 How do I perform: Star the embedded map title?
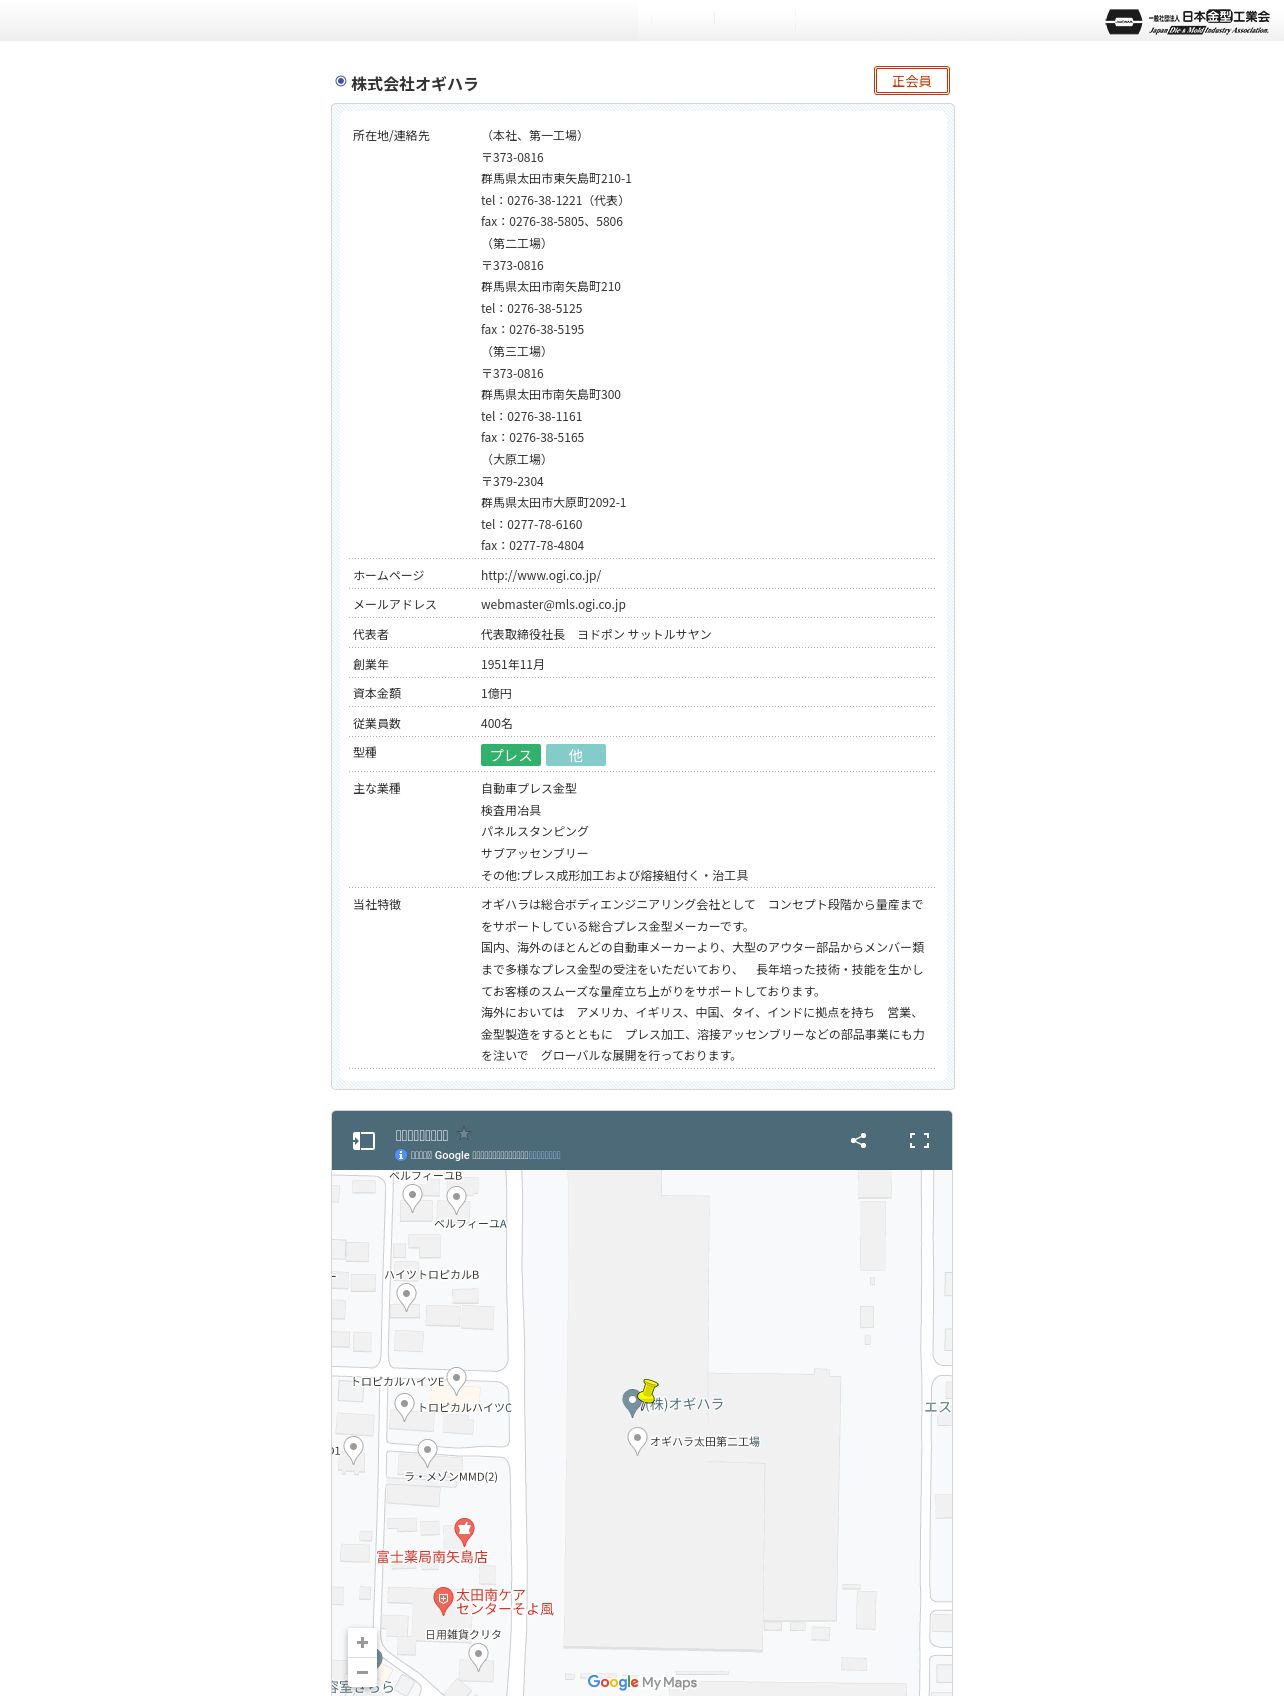click(x=463, y=1134)
